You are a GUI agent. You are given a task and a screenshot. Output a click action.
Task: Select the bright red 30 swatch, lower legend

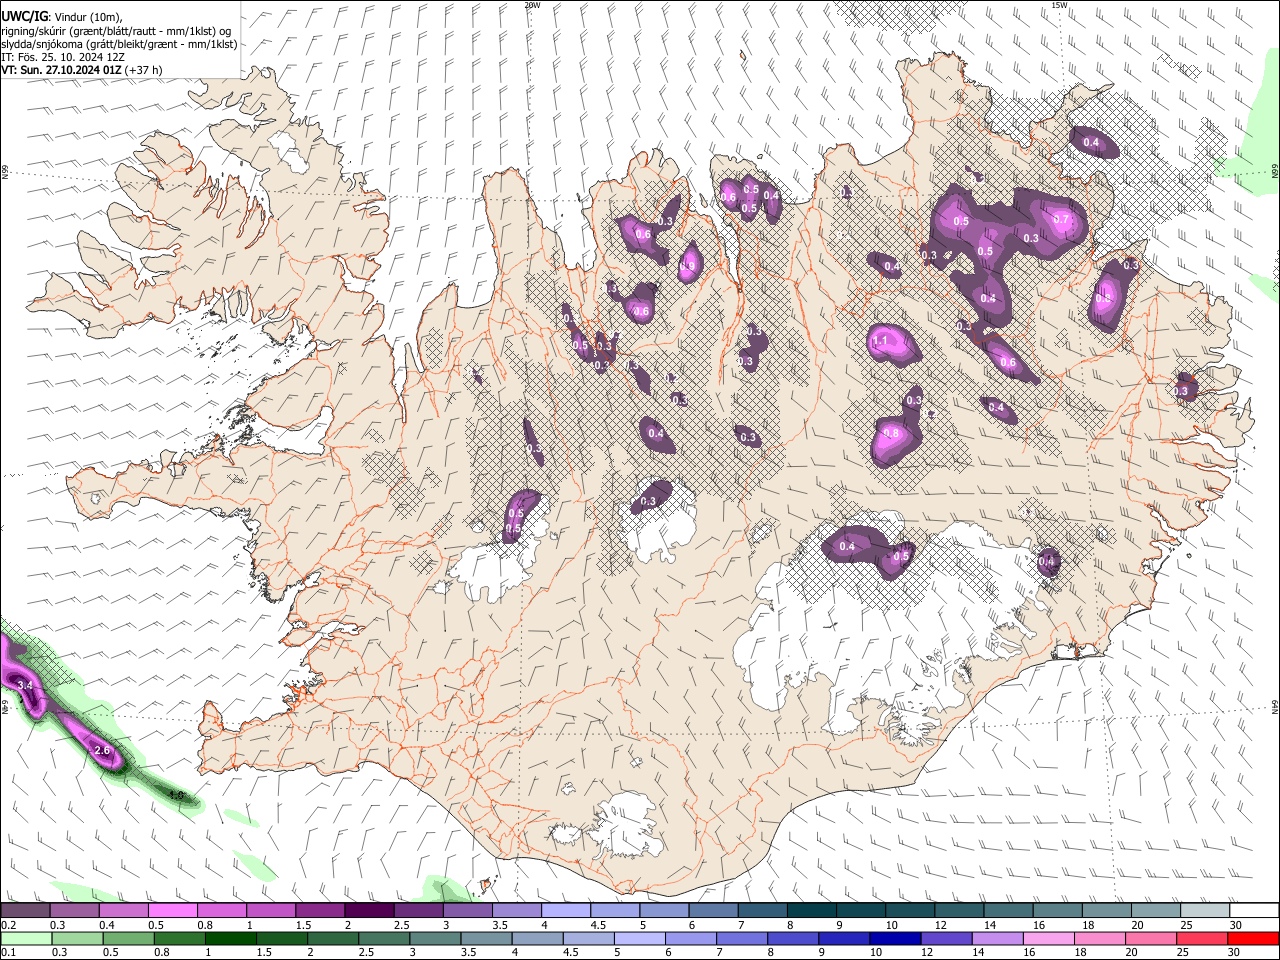1253,938
